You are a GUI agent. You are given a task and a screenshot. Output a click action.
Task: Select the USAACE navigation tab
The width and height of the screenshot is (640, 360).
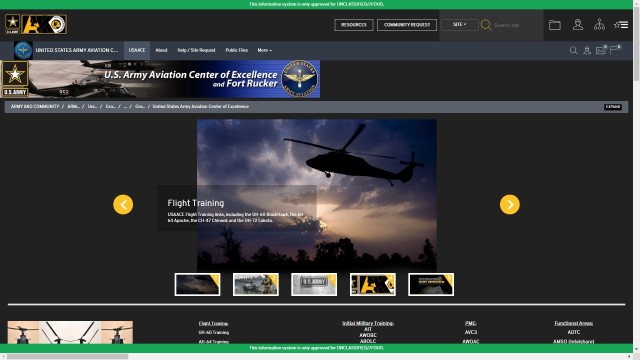[x=137, y=50]
